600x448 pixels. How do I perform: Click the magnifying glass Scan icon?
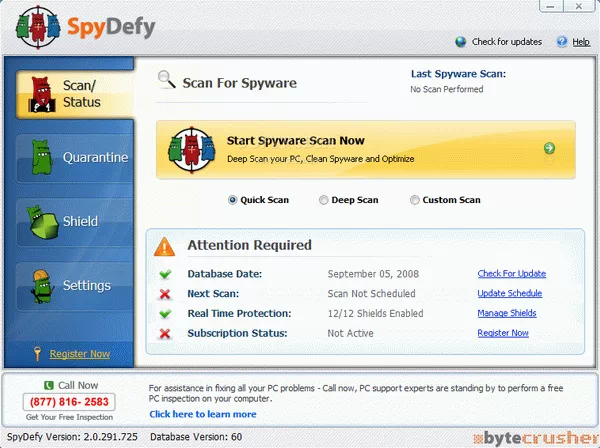click(x=168, y=82)
